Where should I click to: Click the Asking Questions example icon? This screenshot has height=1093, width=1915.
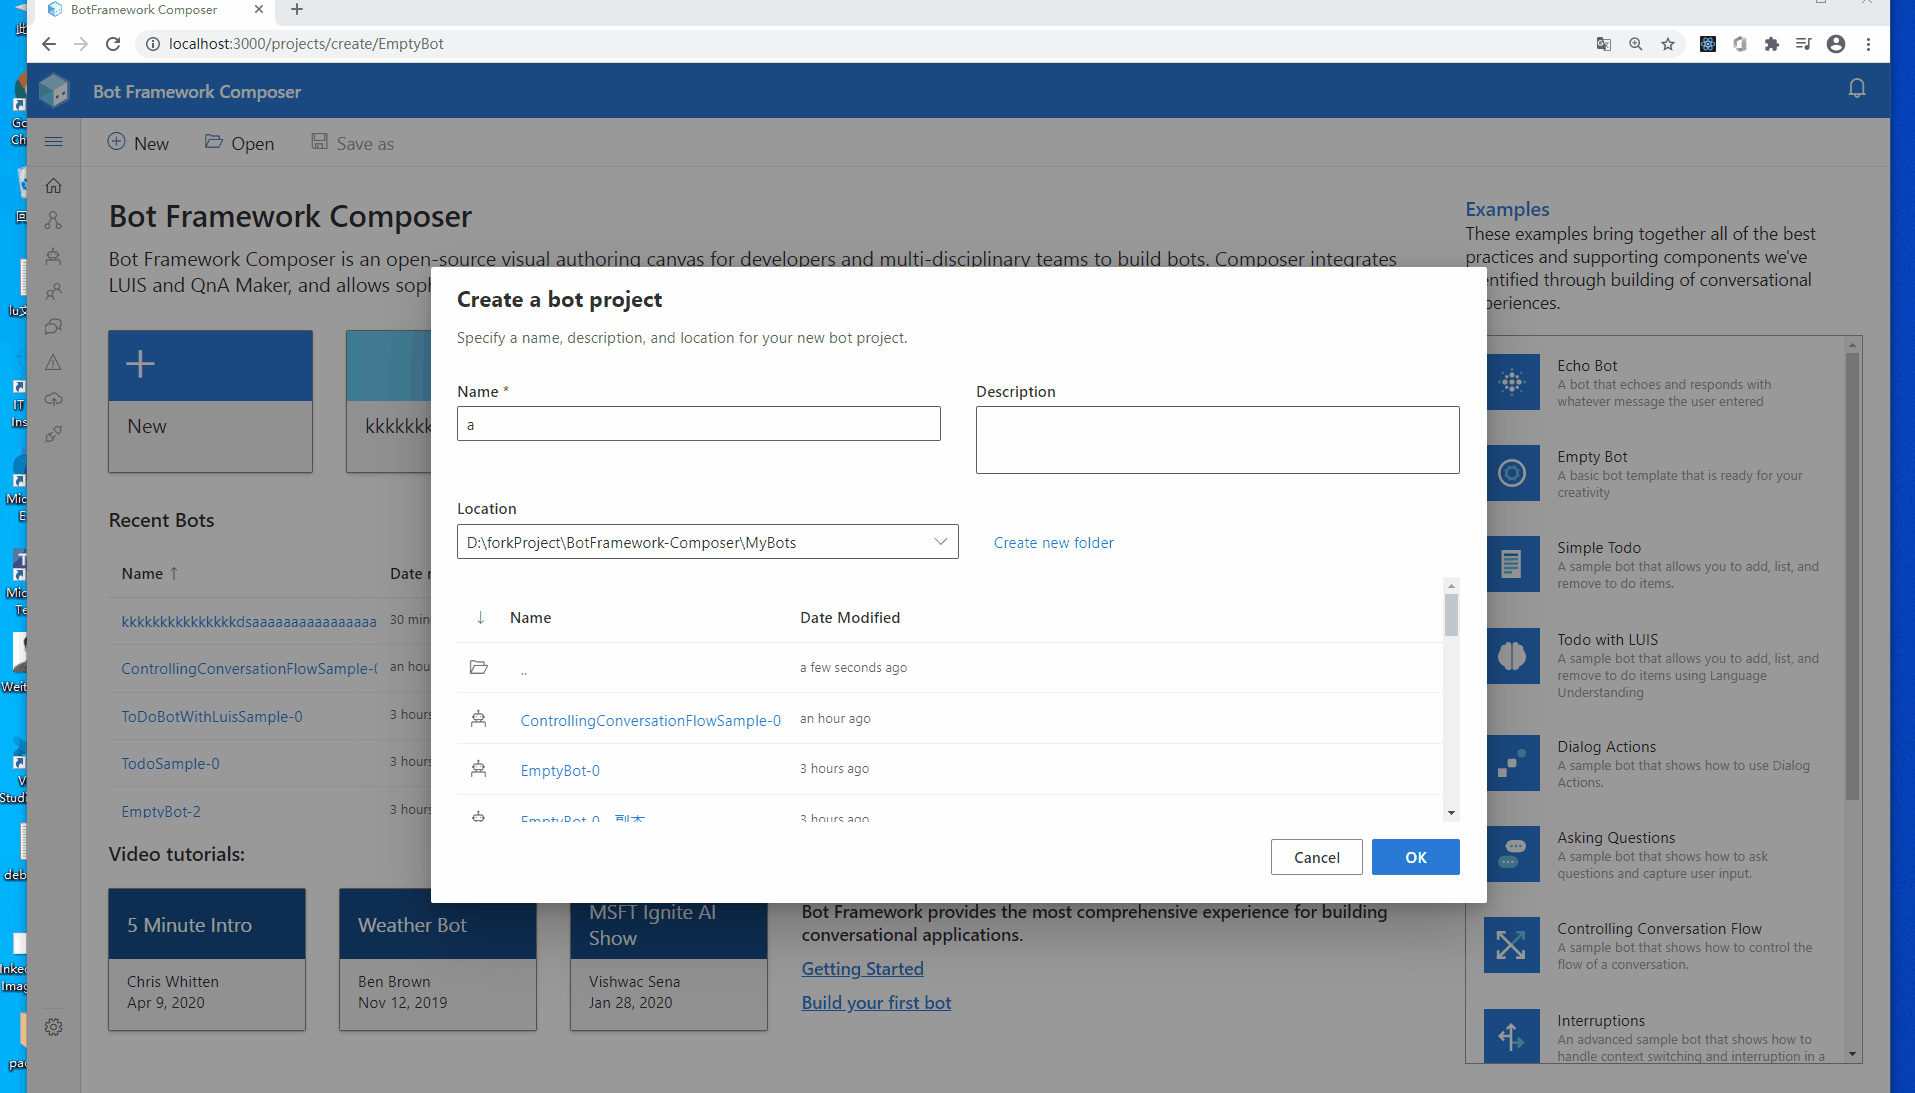click(1512, 854)
